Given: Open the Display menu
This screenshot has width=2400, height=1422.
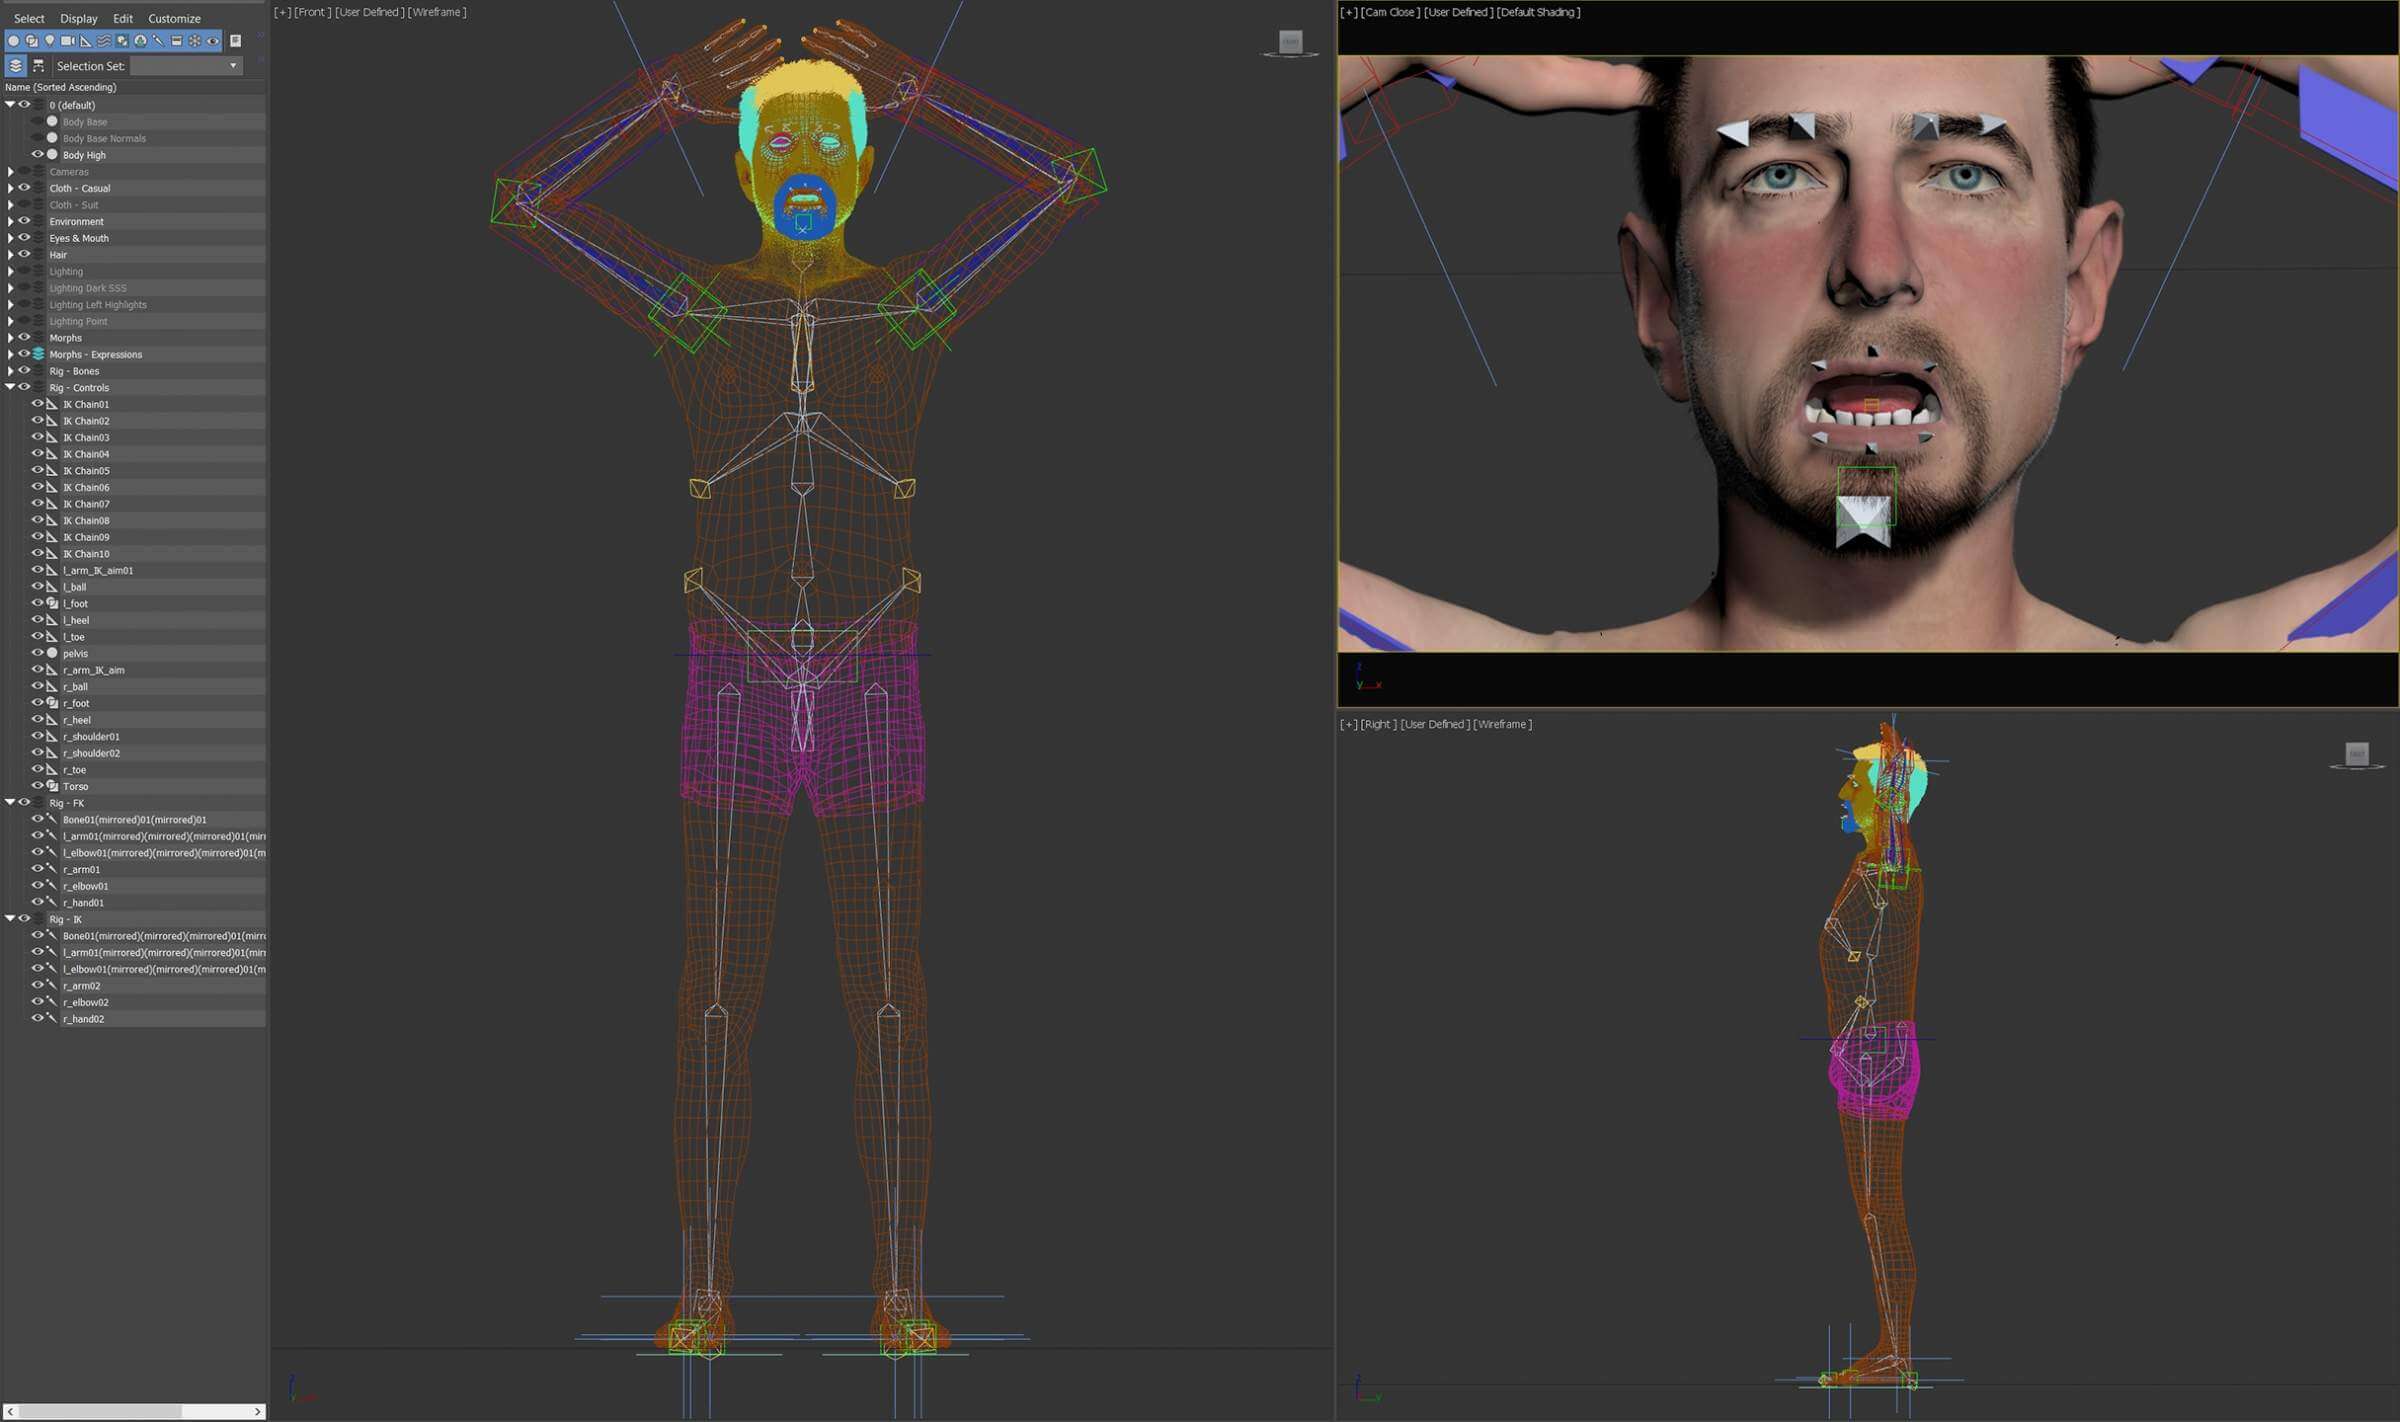Looking at the screenshot, I should click(78, 18).
